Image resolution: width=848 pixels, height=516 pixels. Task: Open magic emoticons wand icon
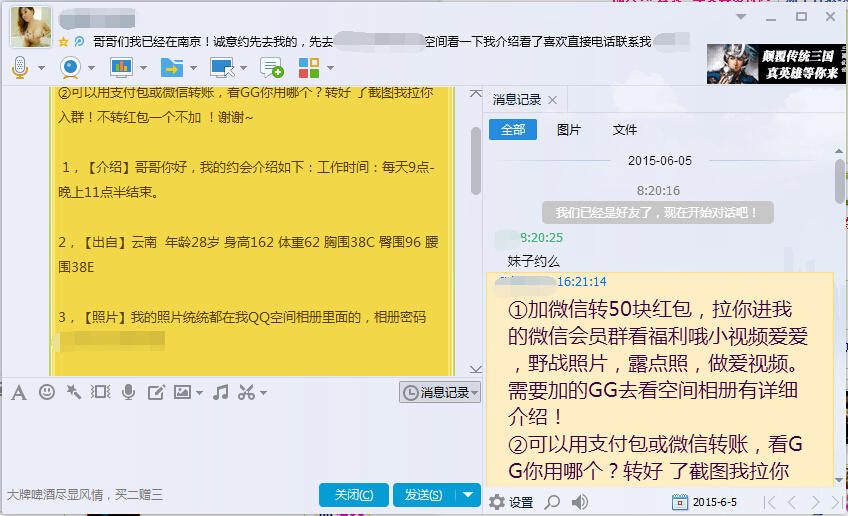[74, 392]
